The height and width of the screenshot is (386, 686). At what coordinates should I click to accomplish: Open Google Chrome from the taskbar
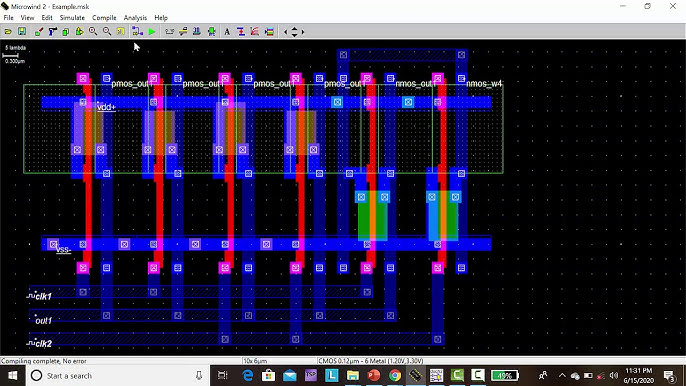[395, 375]
